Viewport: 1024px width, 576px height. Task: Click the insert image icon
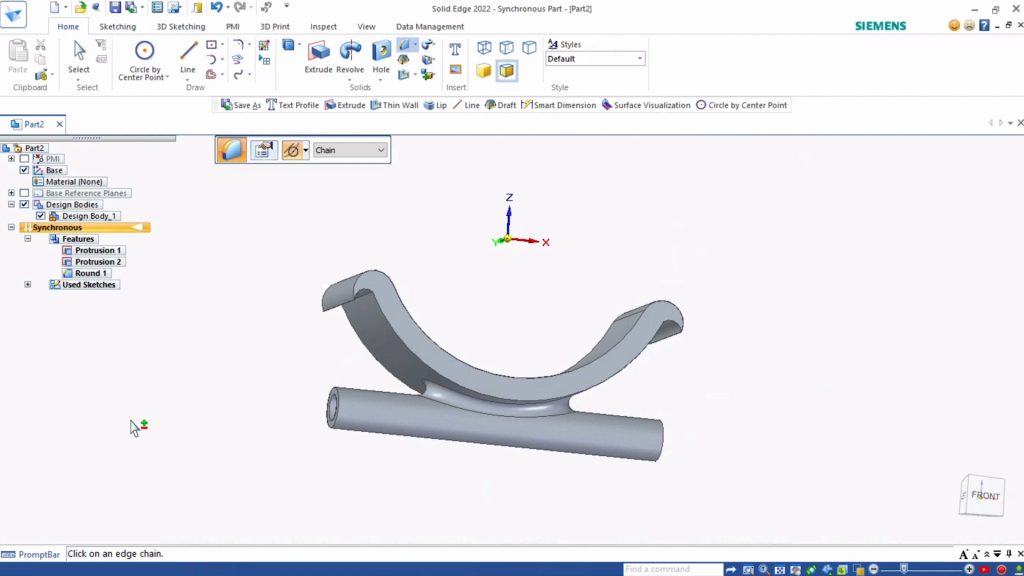pos(455,70)
